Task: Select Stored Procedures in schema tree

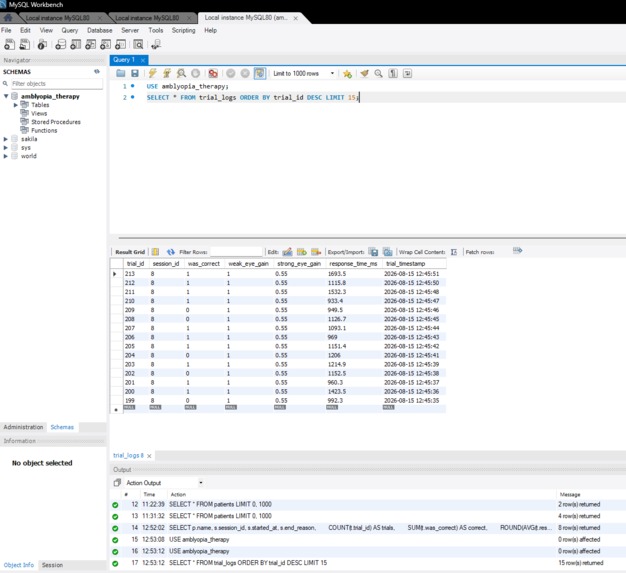Action: coord(55,122)
